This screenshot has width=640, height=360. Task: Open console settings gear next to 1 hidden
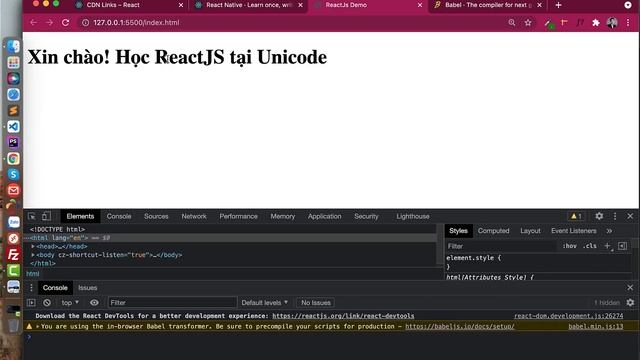point(630,302)
